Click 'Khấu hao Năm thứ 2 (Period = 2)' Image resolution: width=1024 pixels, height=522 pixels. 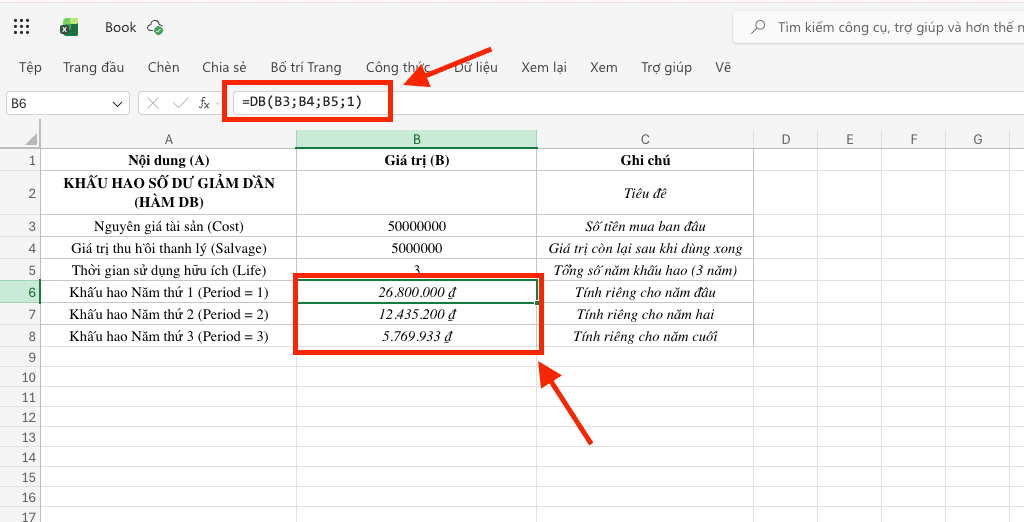click(168, 314)
